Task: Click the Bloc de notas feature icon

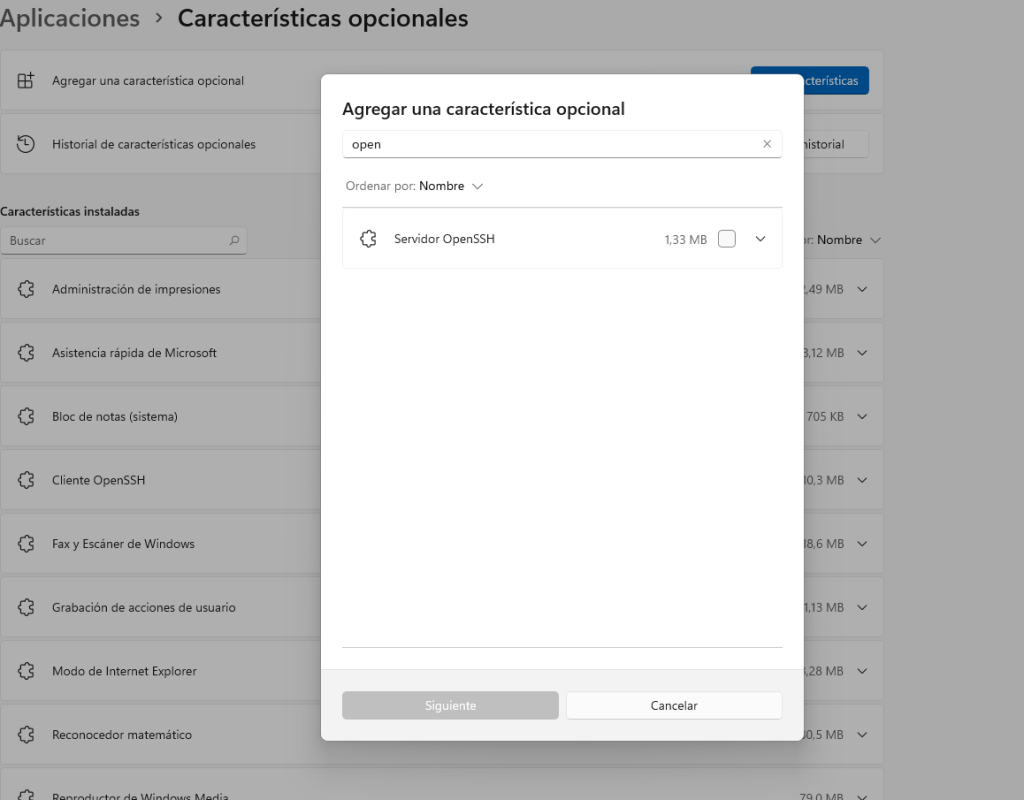Action: tap(26, 416)
